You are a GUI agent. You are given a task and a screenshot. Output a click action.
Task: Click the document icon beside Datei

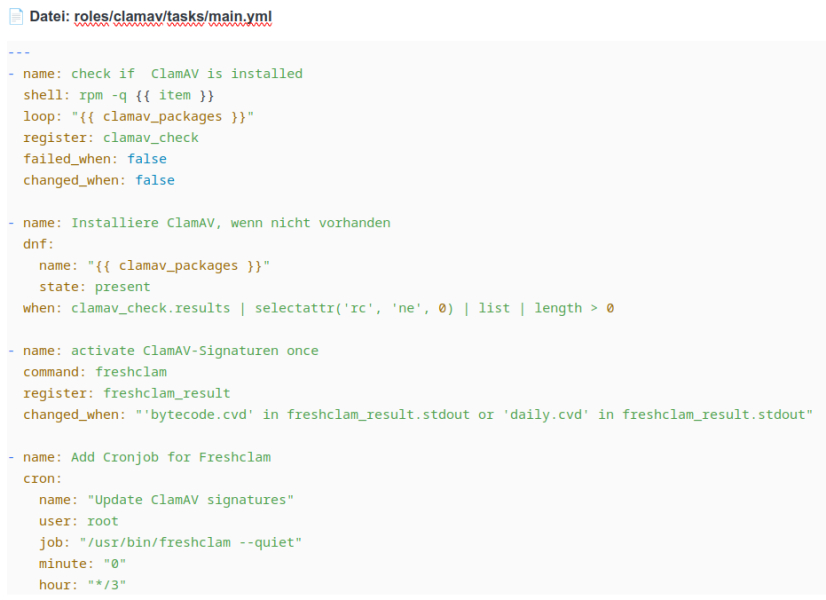click(x=16, y=18)
